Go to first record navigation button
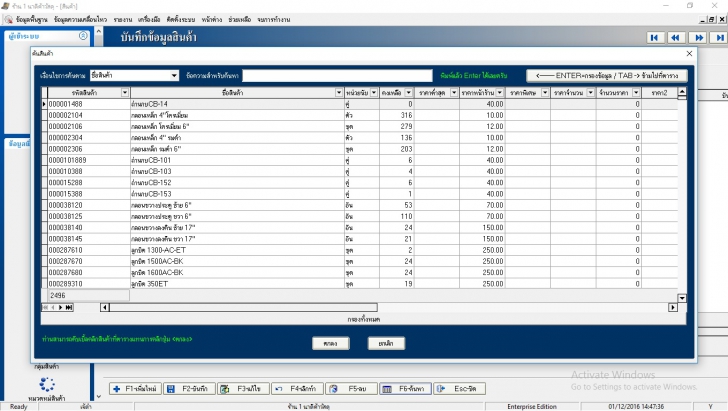Image resolution: width=728 pixels, height=411 pixels. pos(654,38)
